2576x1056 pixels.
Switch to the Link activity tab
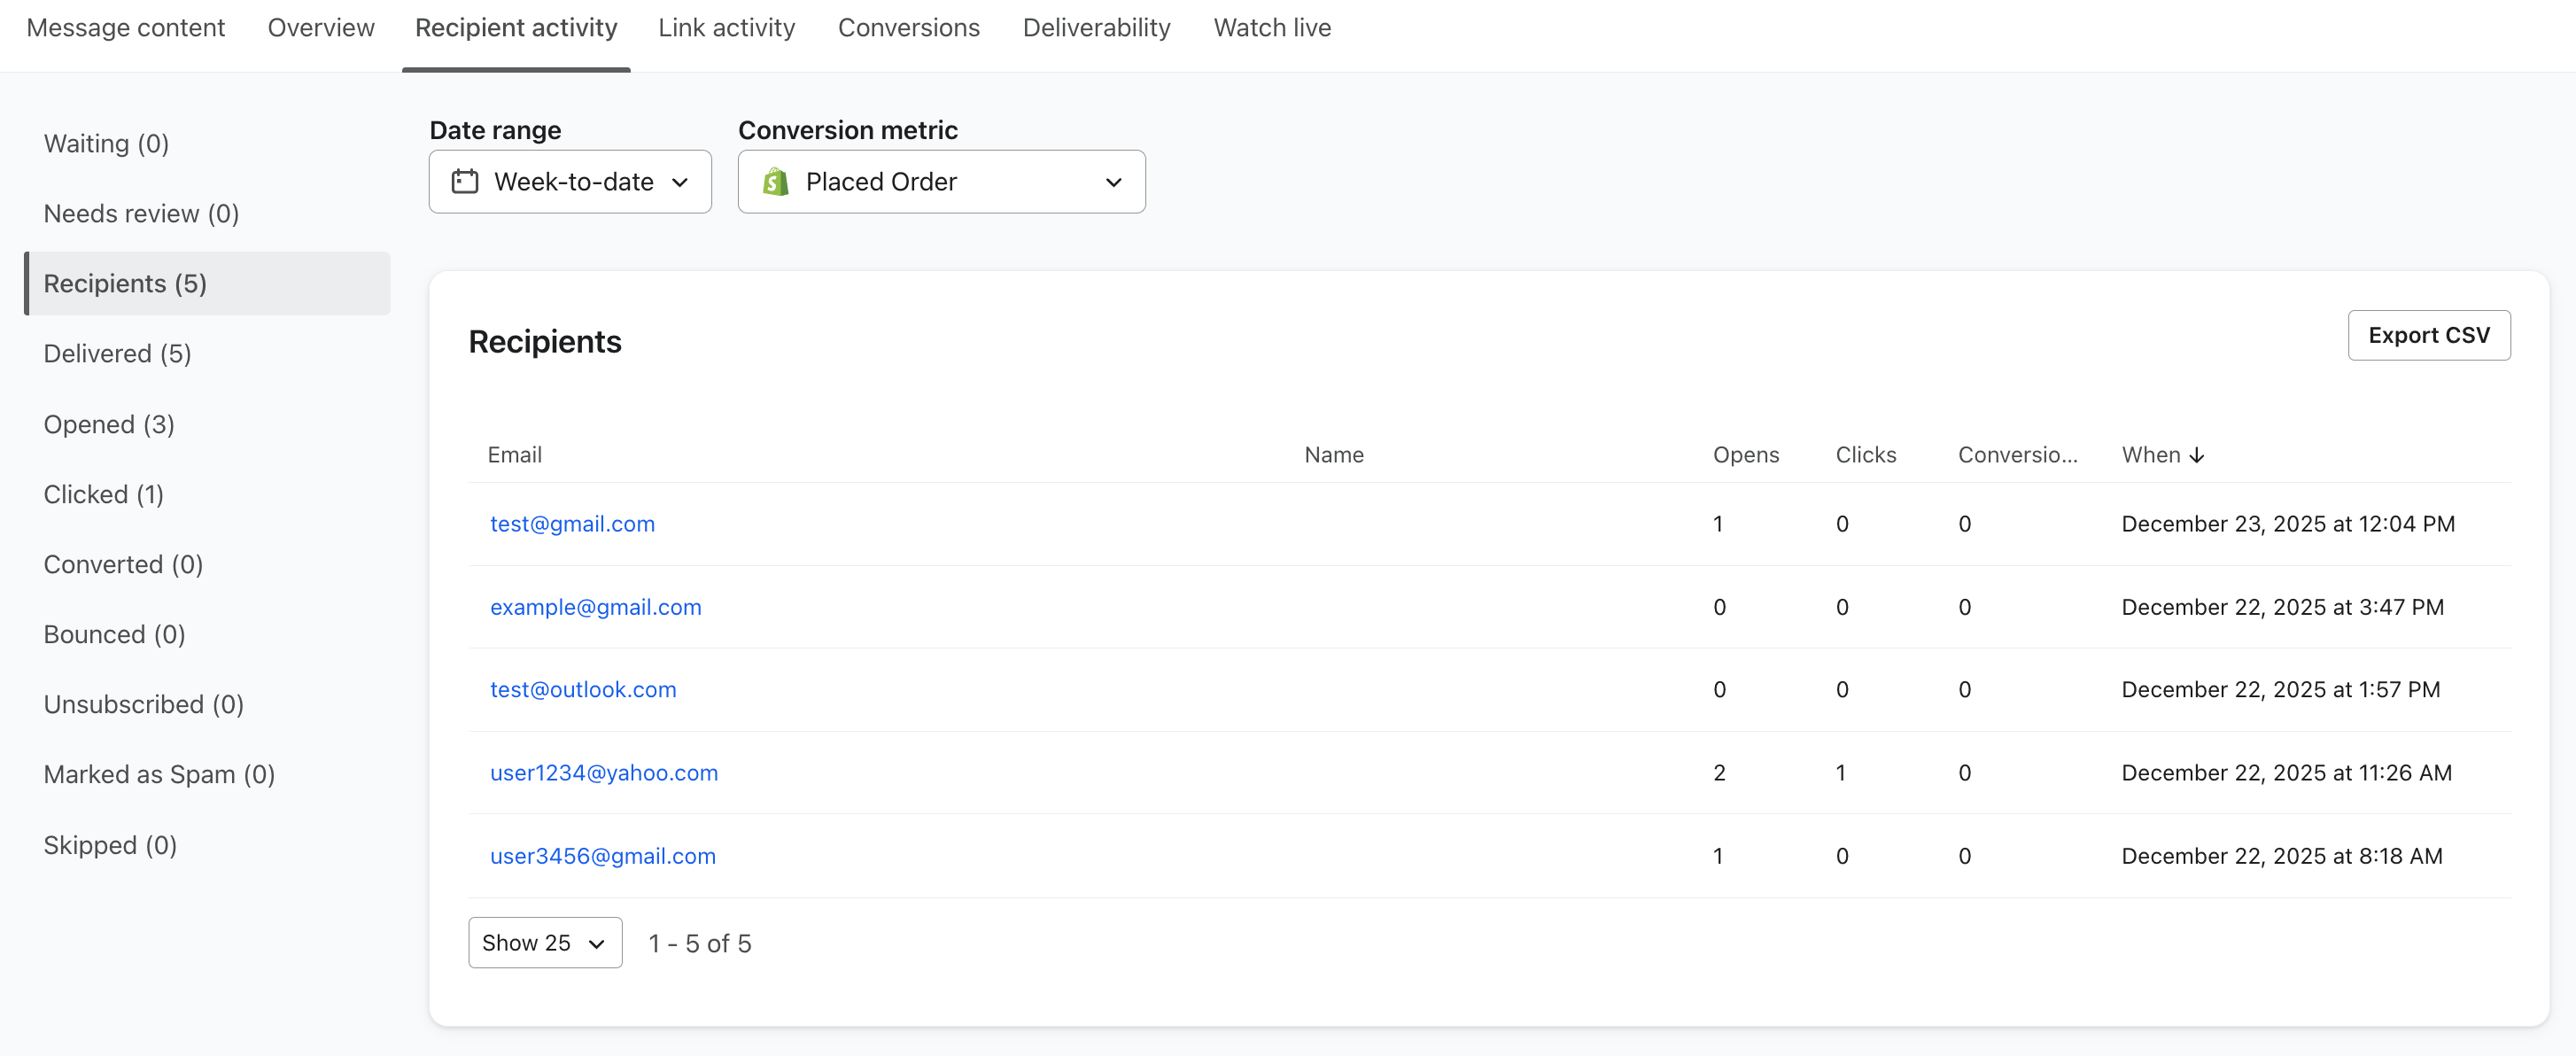tap(726, 28)
